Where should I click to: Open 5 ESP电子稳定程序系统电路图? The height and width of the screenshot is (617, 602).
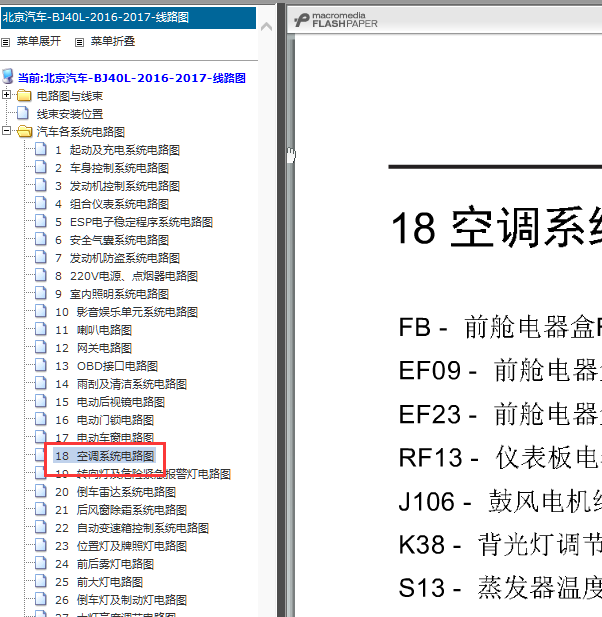[x=134, y=222]
